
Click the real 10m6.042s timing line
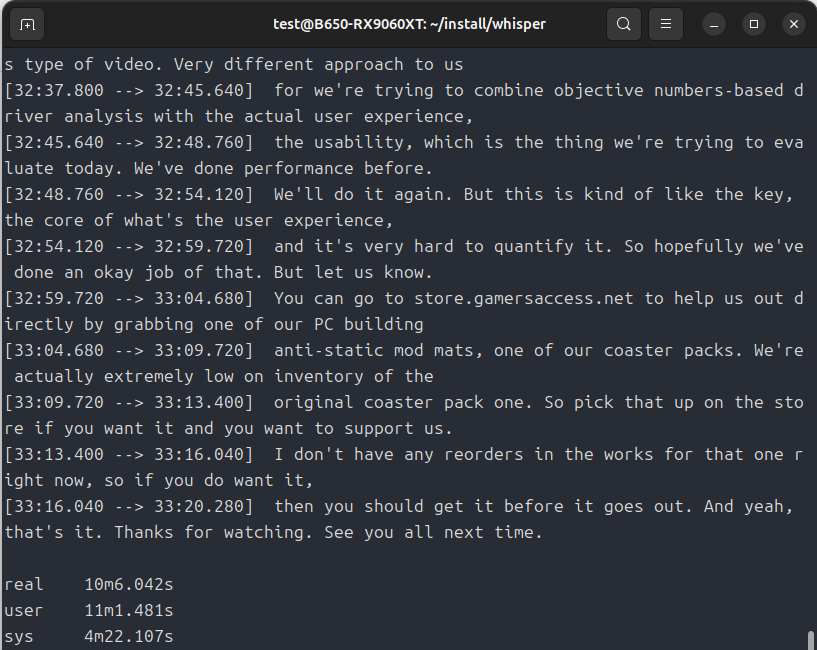[88, 584]
